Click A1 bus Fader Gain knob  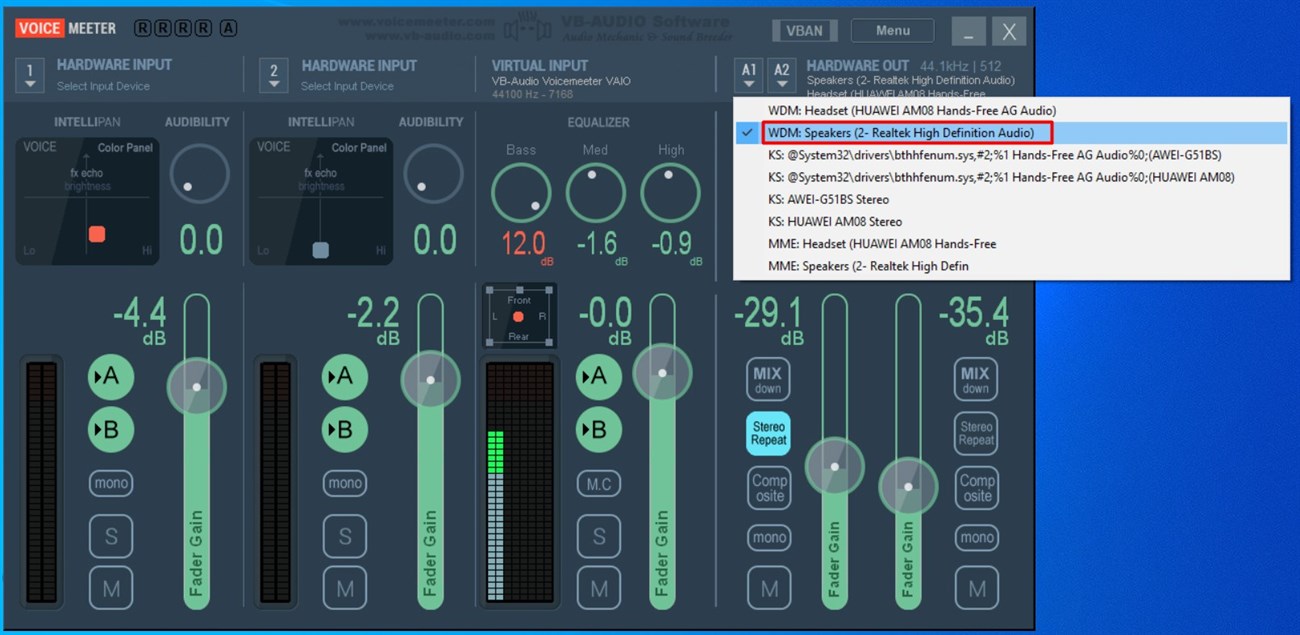(834, 466)
